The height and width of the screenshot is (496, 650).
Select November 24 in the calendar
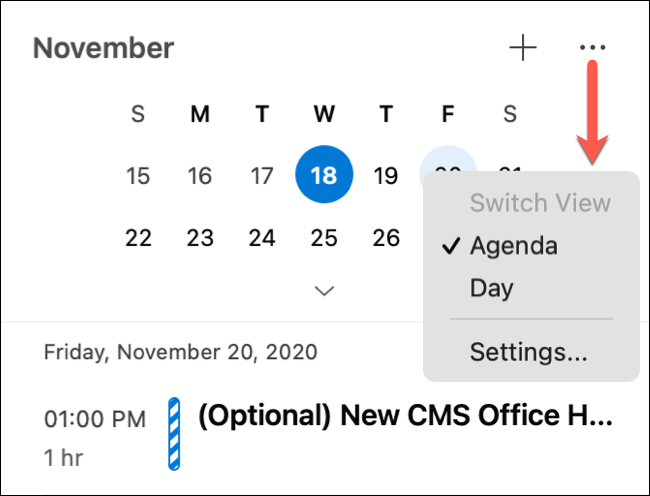[262, 238]
